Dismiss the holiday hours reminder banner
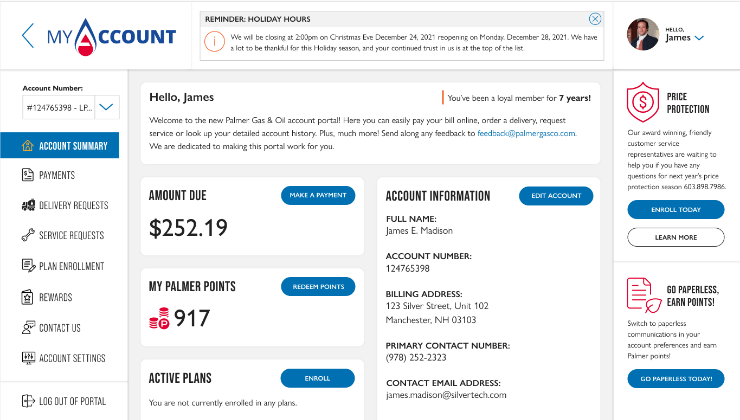This screenshot has width=740, height=420. click(x=595, y=19)
